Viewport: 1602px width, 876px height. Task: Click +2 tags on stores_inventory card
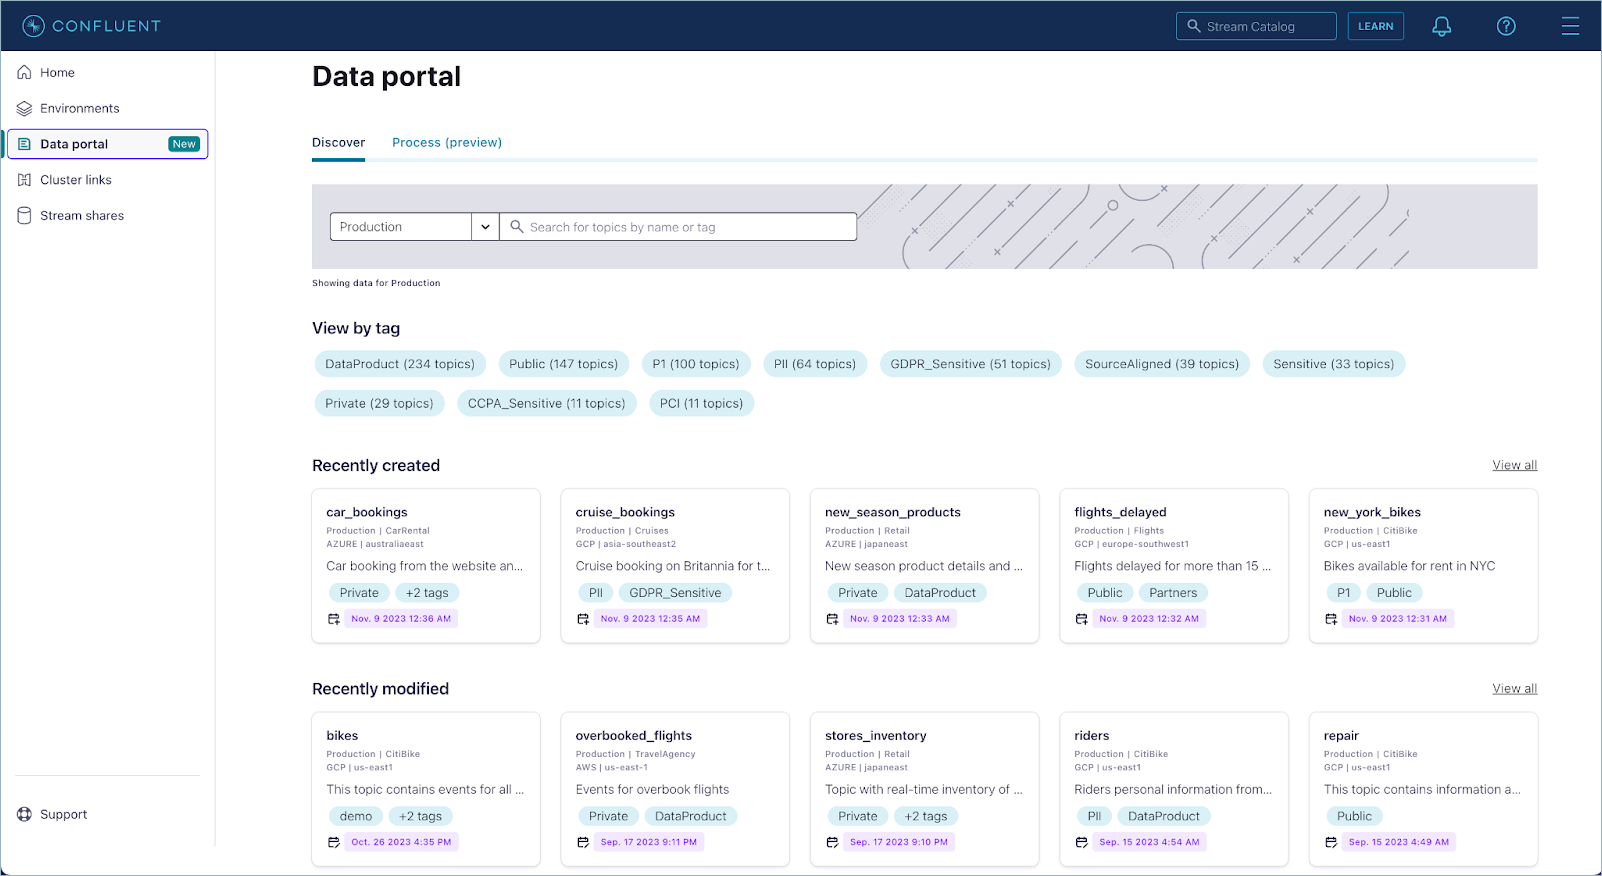(925, 816)
